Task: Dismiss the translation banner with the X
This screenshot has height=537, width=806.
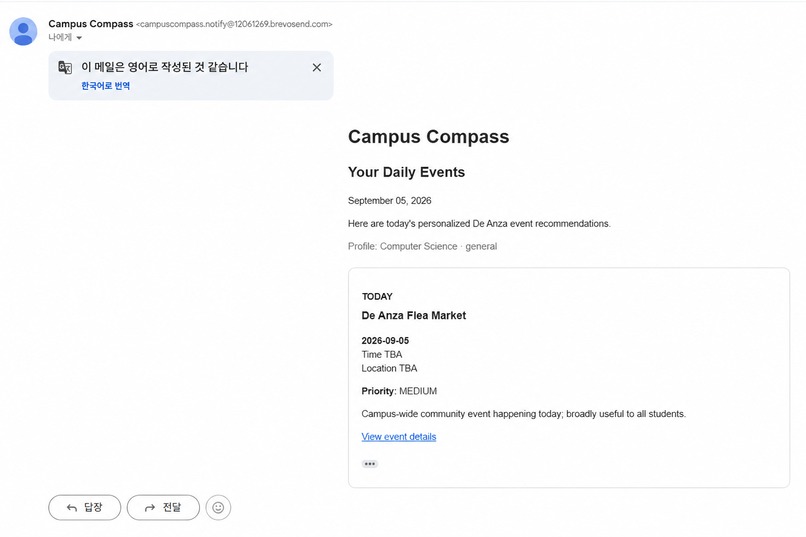Action: pos(317,67)
